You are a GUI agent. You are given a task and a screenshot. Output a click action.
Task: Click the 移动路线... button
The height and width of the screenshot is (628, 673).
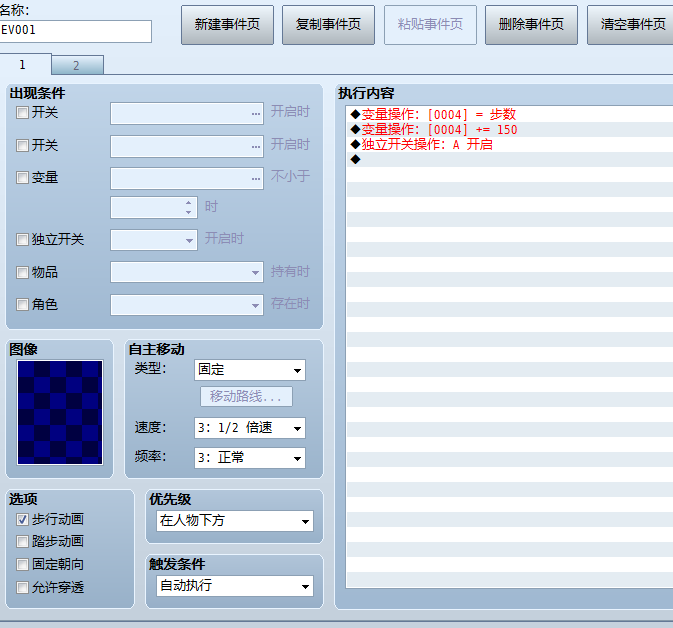246,396
